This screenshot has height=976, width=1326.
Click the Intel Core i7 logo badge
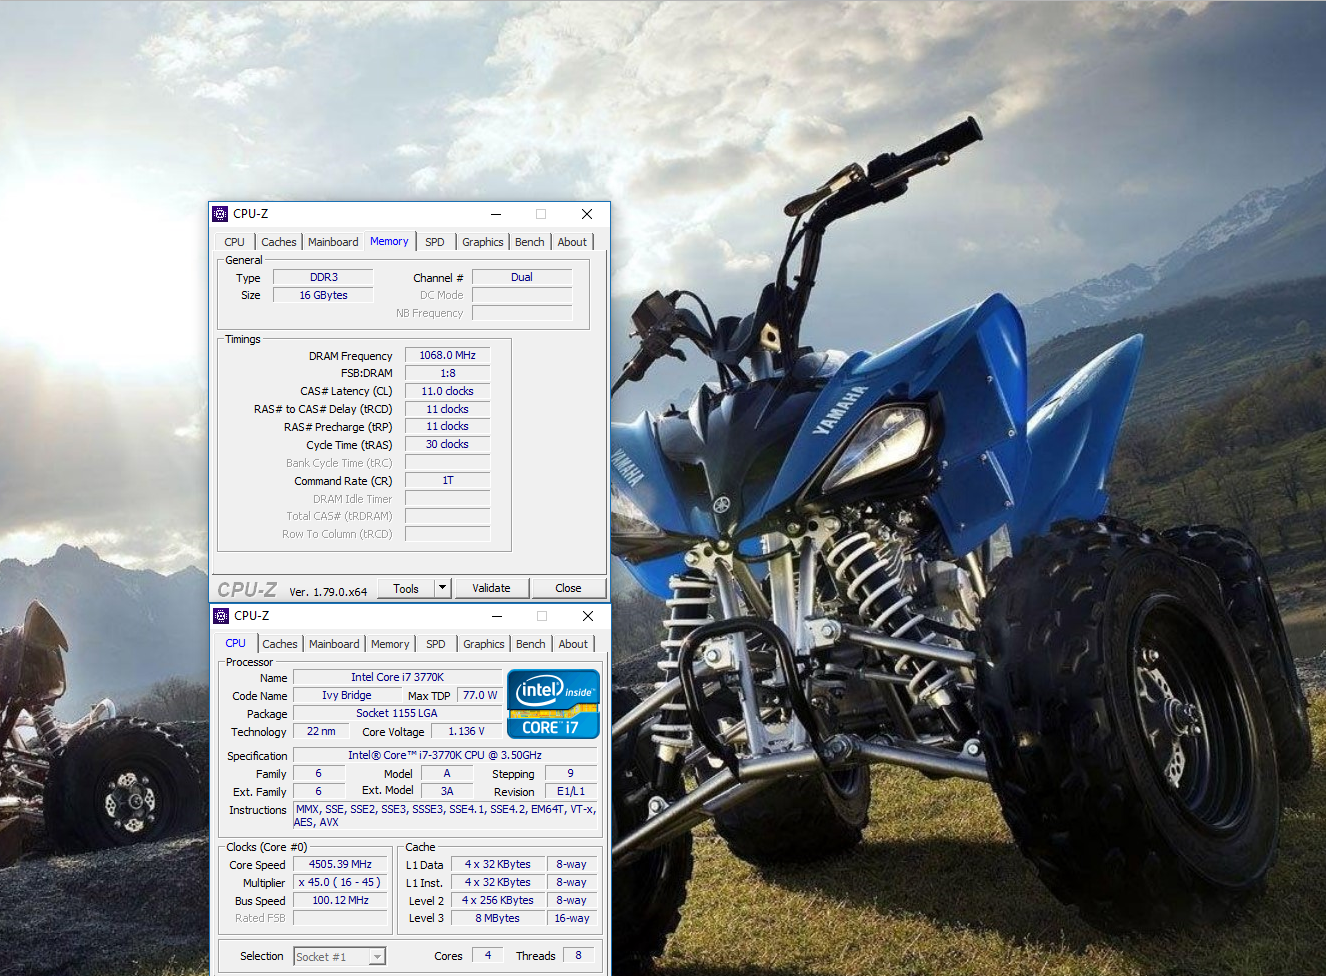pos(553,704)
